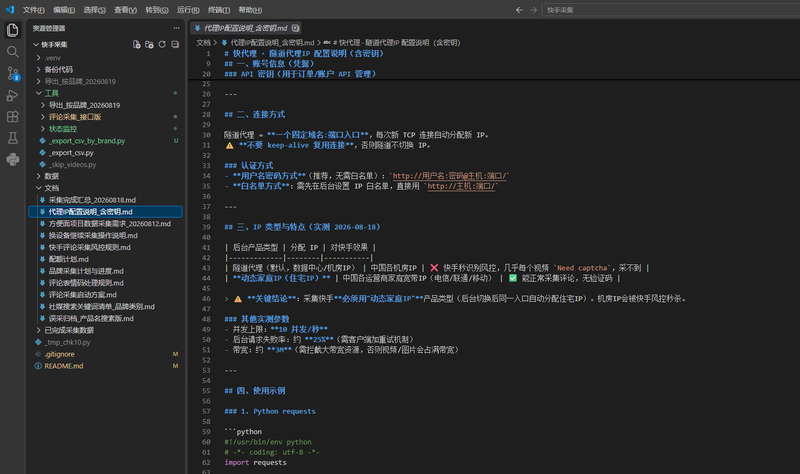Viewport: 800px width, 474px height.
Task: Open the Run and Debug view
Action: [13, 95]
